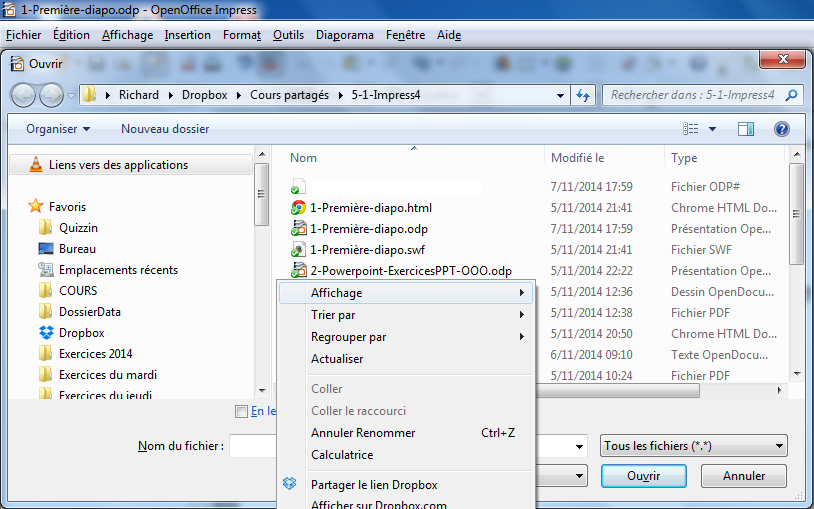Image resolution: width=814 pixels, height=509 pixels.
Task: Click Nouveau dossier button
Action: [165, 129]
